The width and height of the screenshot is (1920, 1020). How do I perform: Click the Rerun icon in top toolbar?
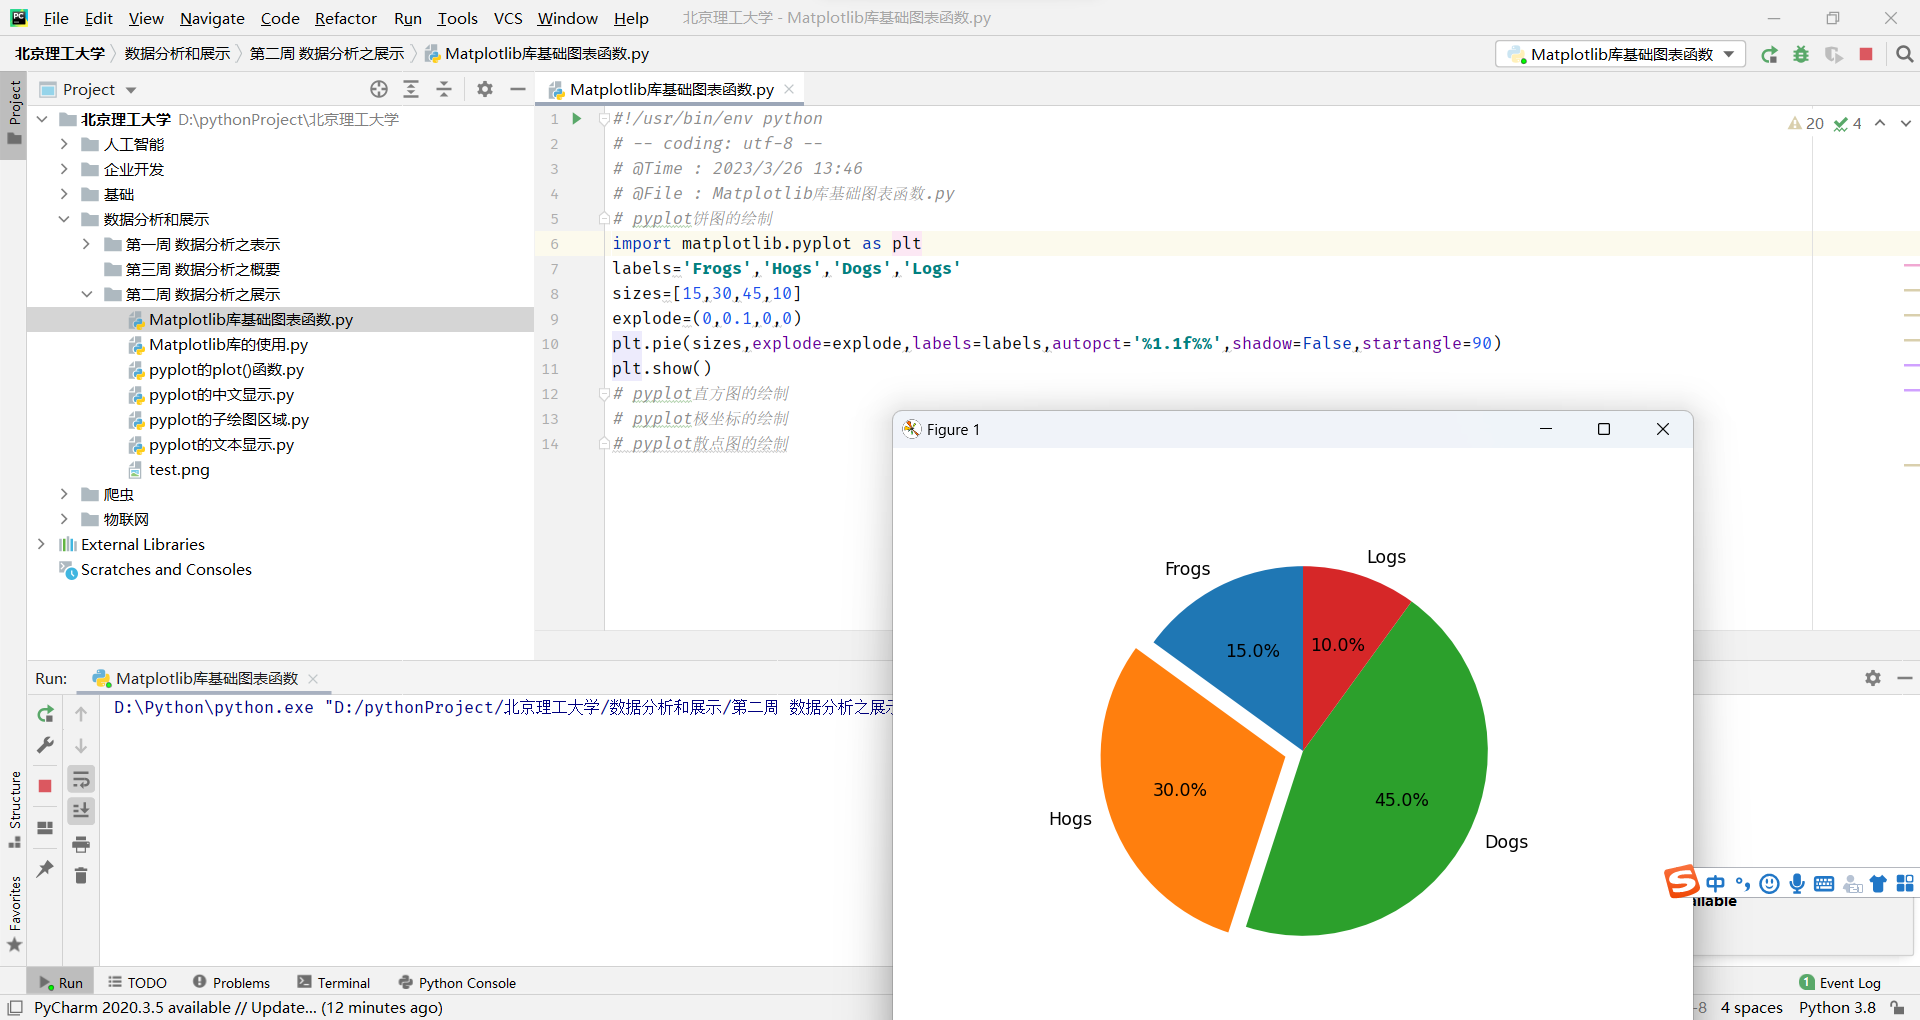coord(1769,55)
